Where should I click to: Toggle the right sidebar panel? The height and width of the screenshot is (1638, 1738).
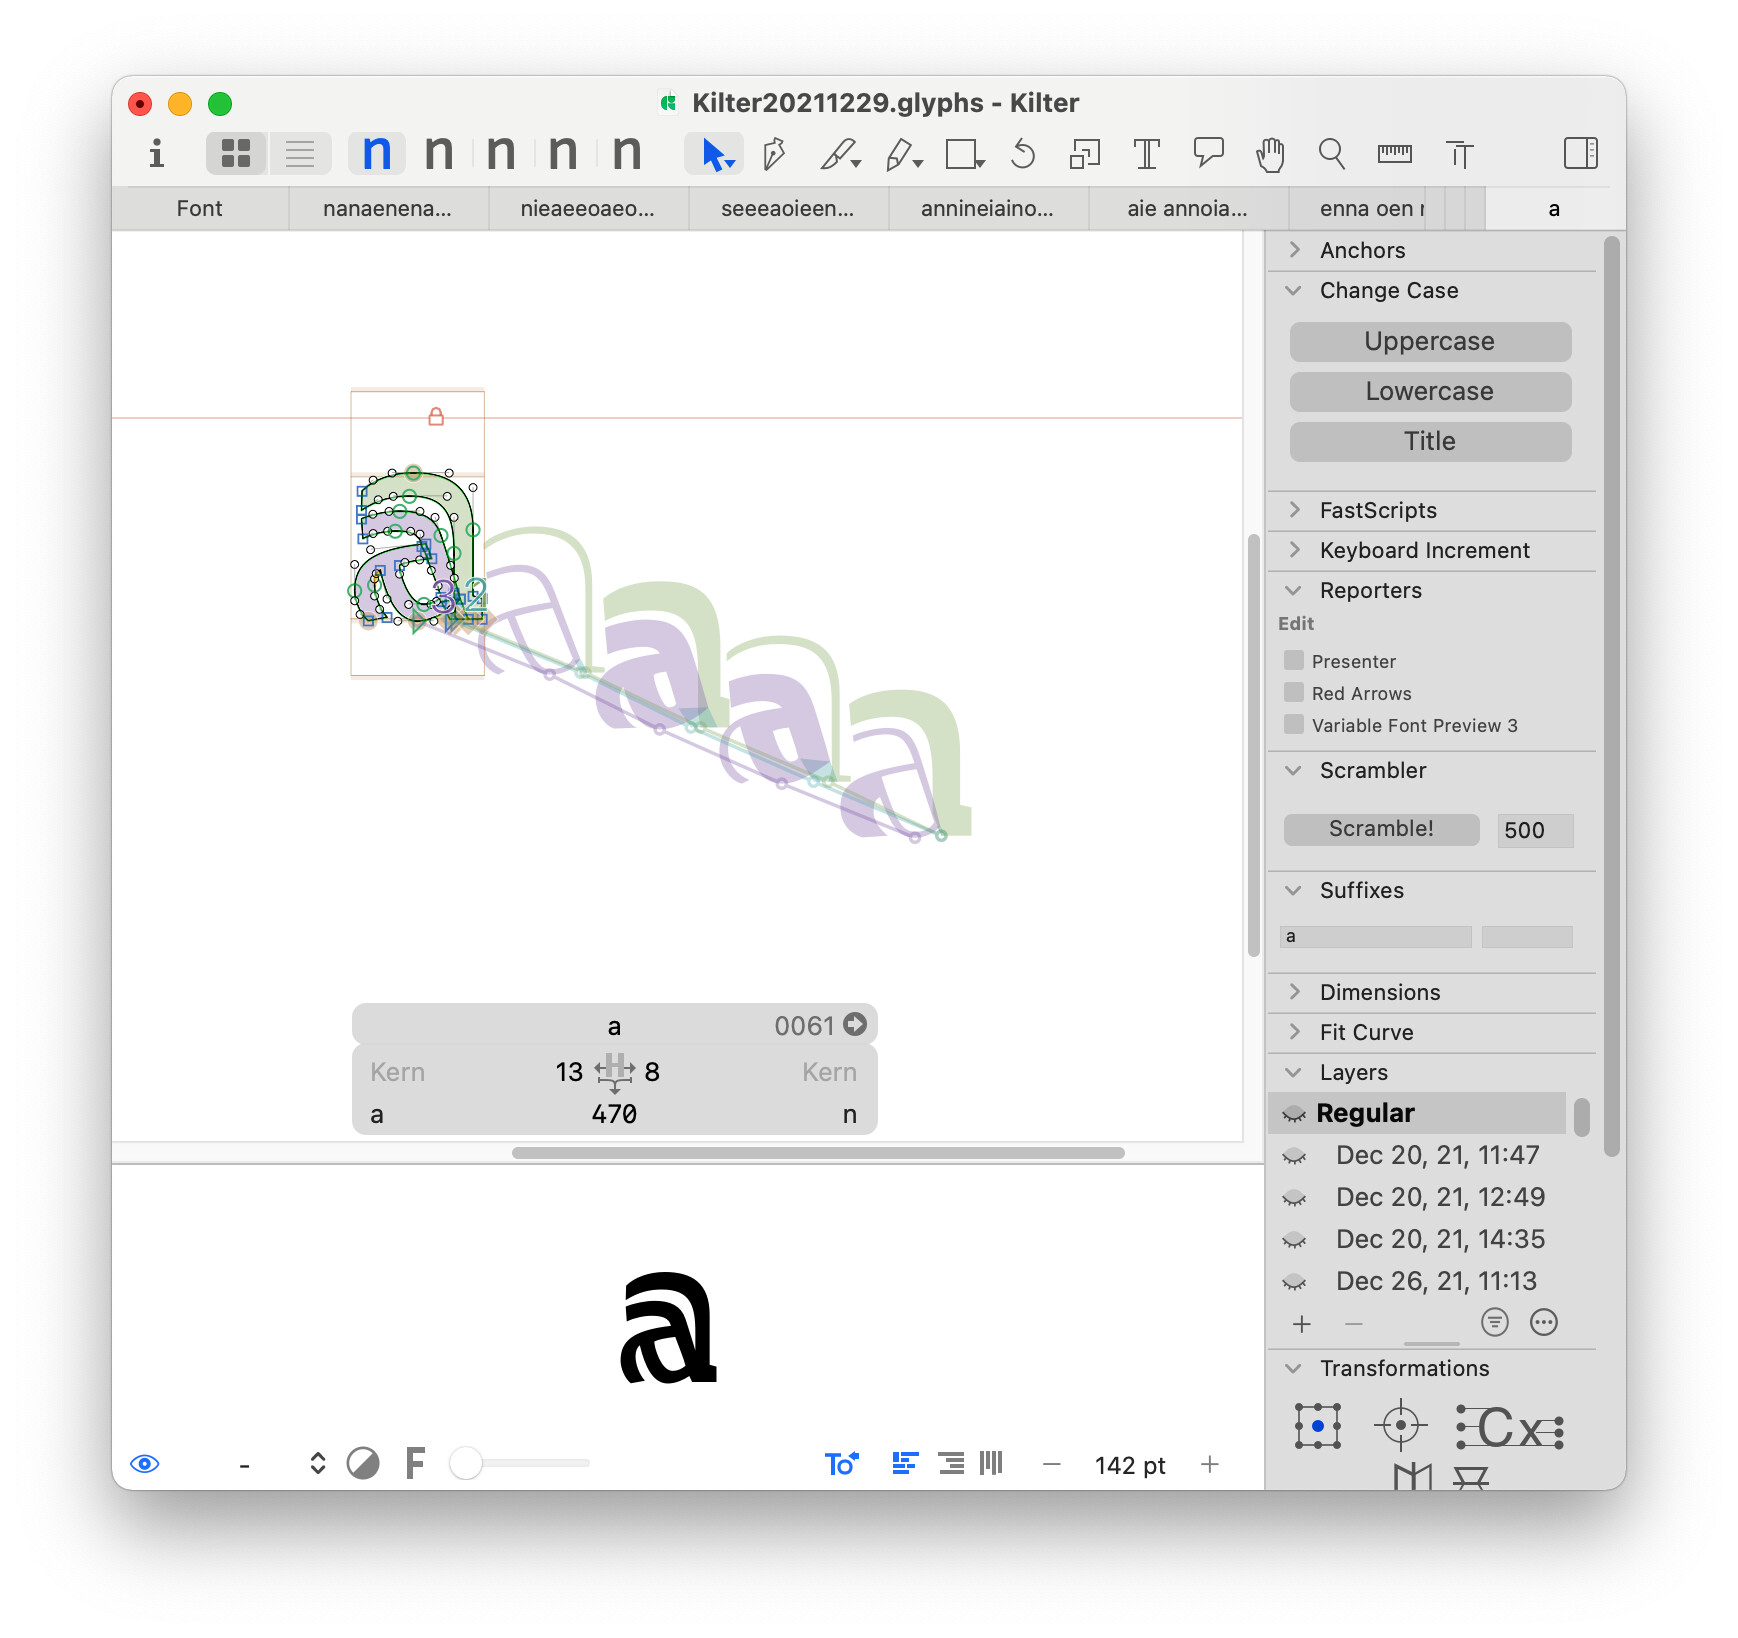1580,154
